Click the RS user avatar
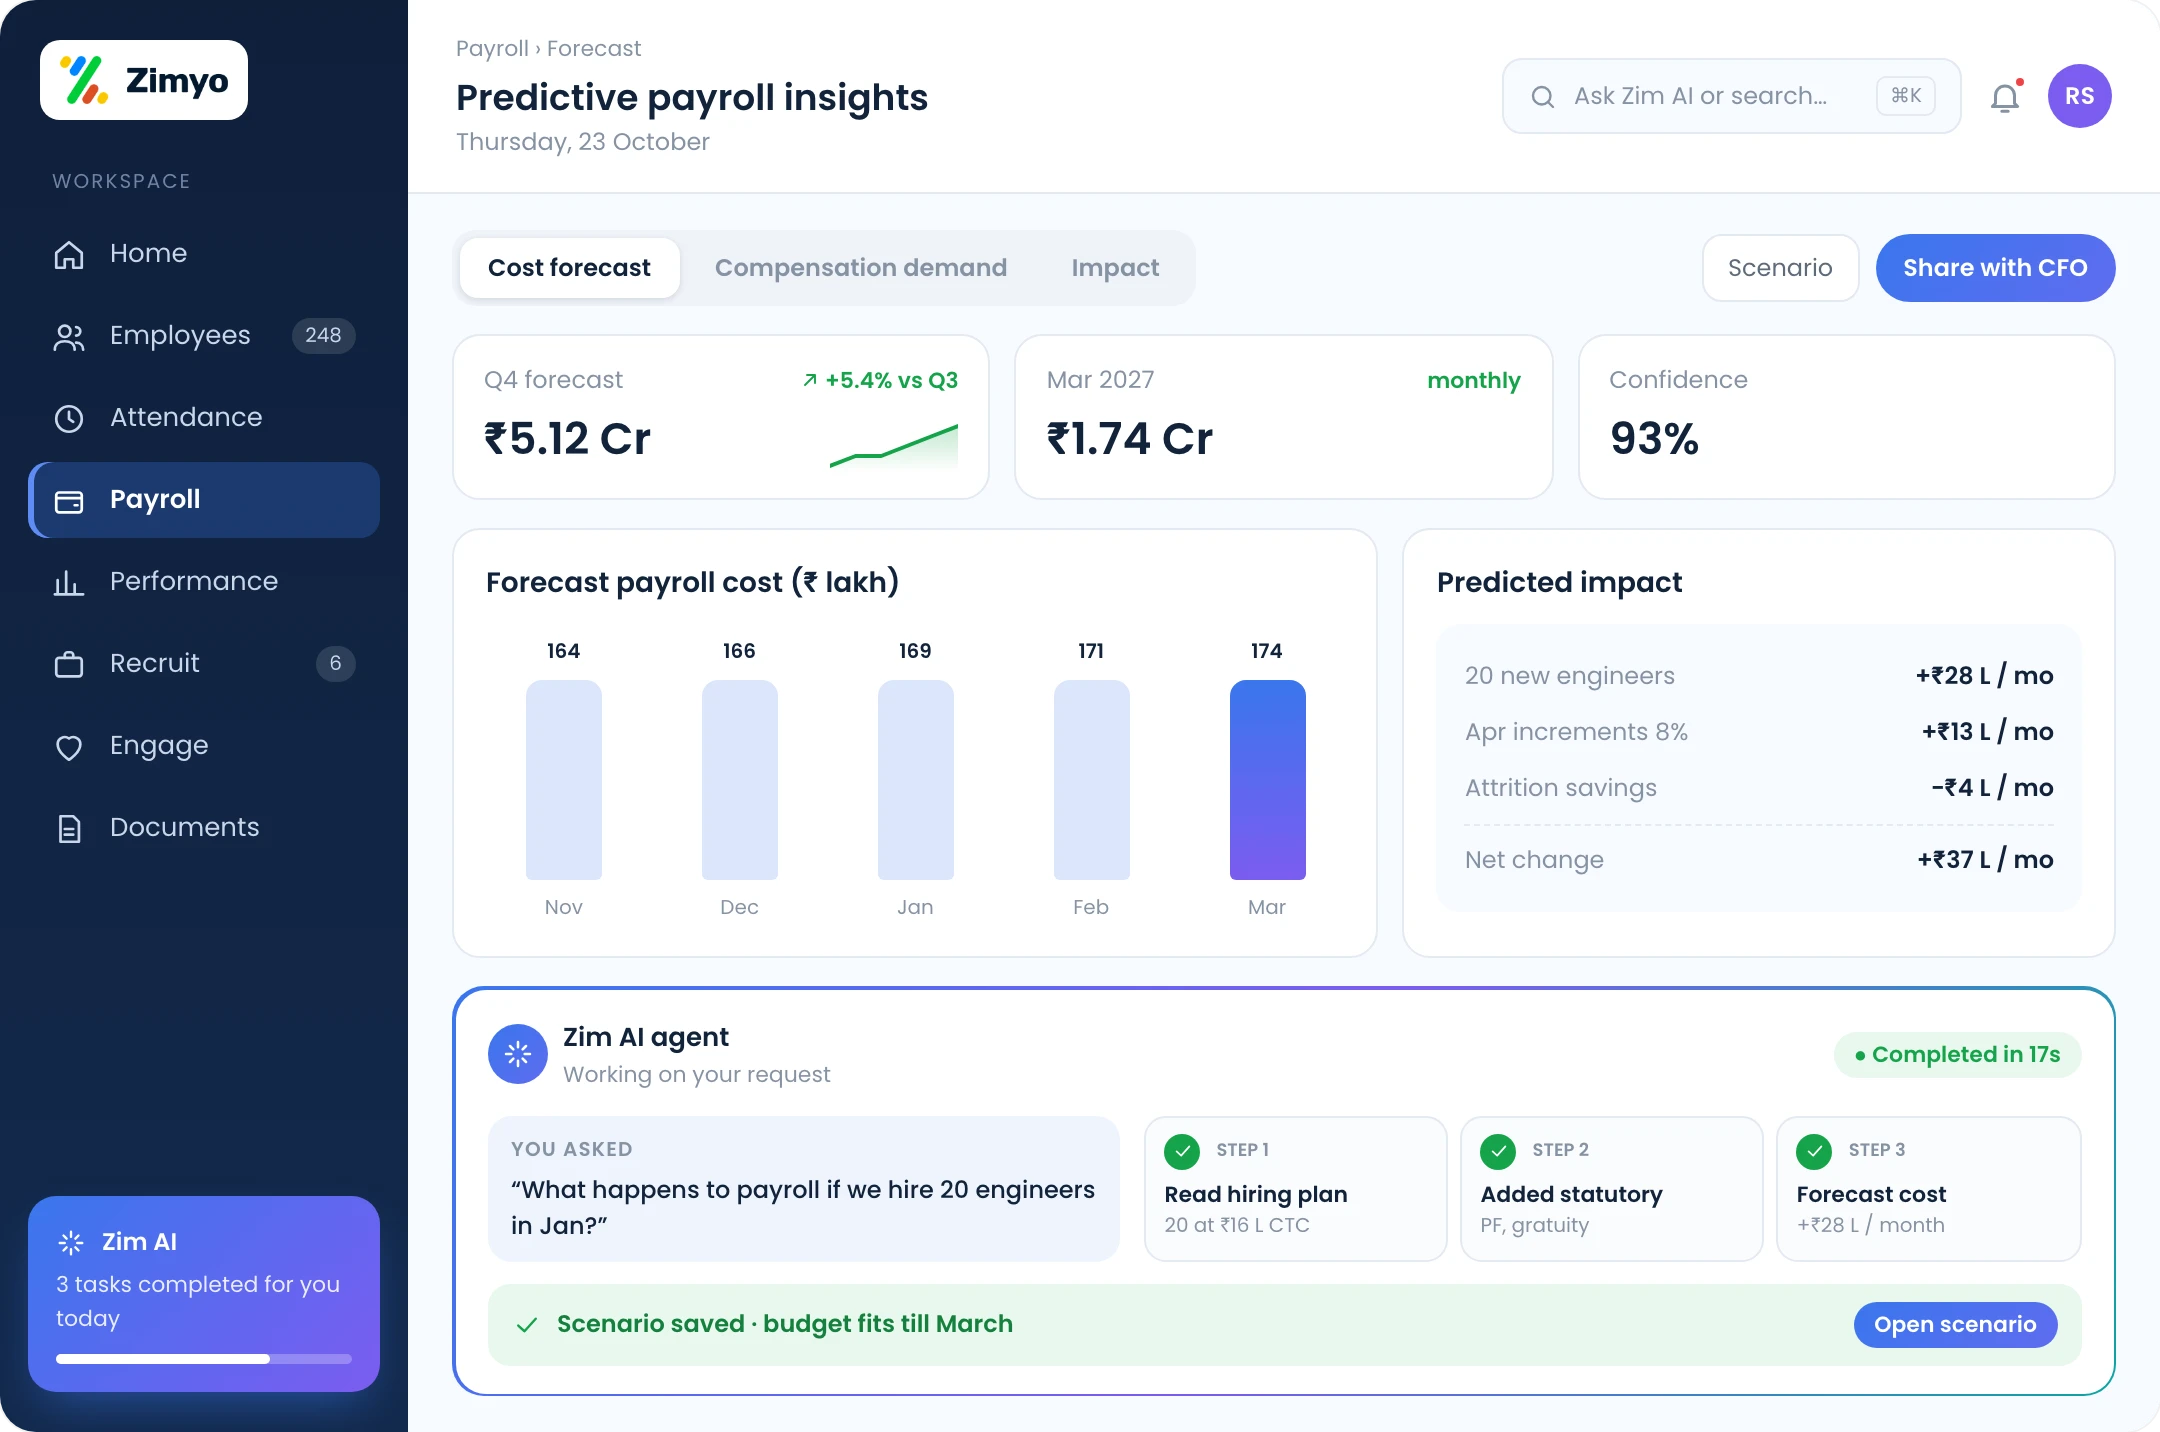 [2080, 96]
